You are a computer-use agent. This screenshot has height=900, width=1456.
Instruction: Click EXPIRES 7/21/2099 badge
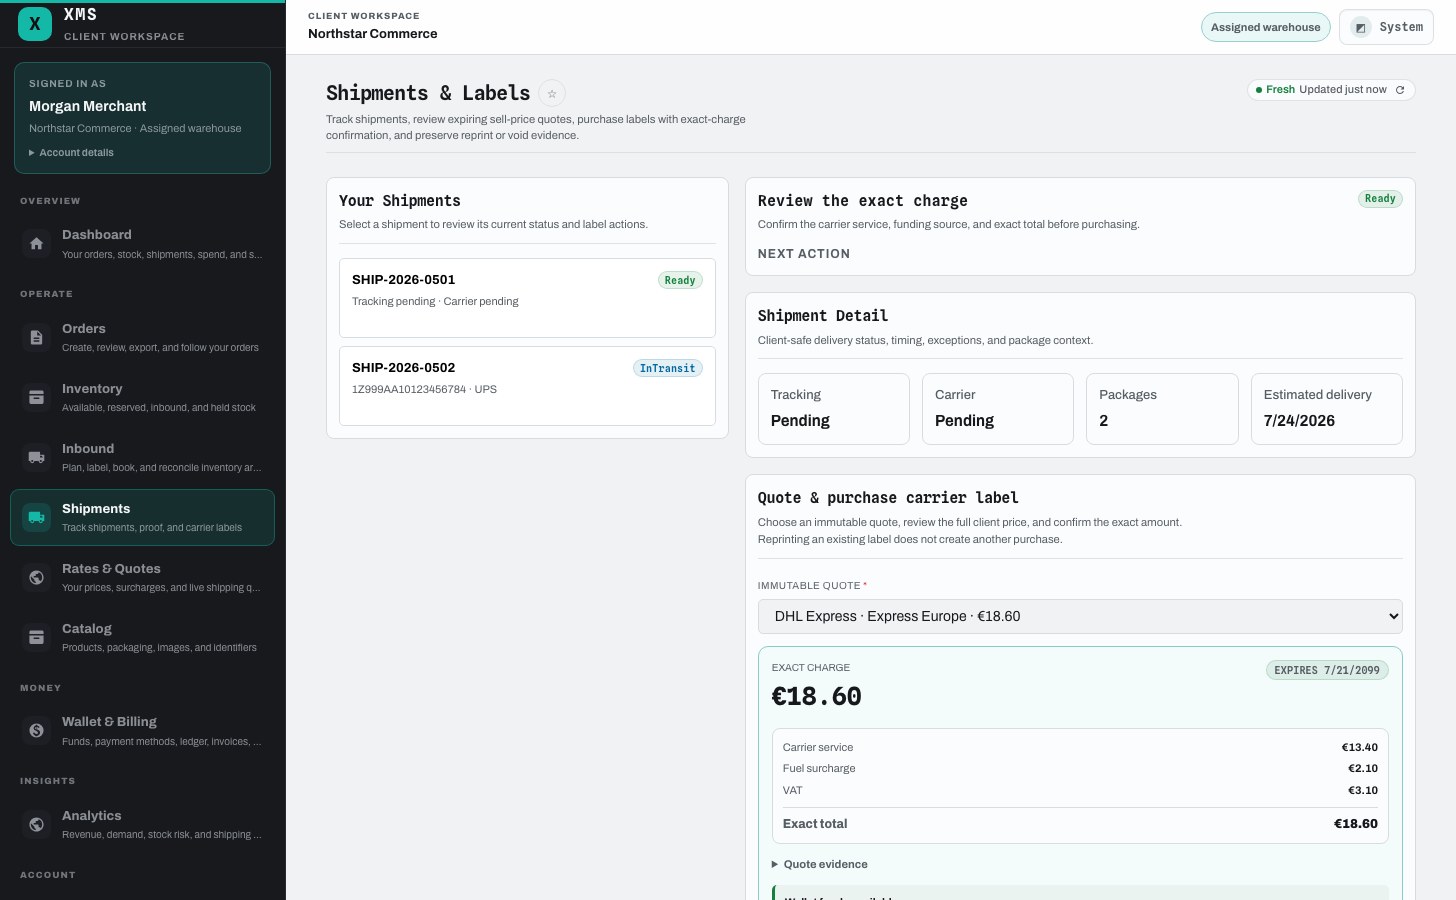click(x=1327, y=670)
